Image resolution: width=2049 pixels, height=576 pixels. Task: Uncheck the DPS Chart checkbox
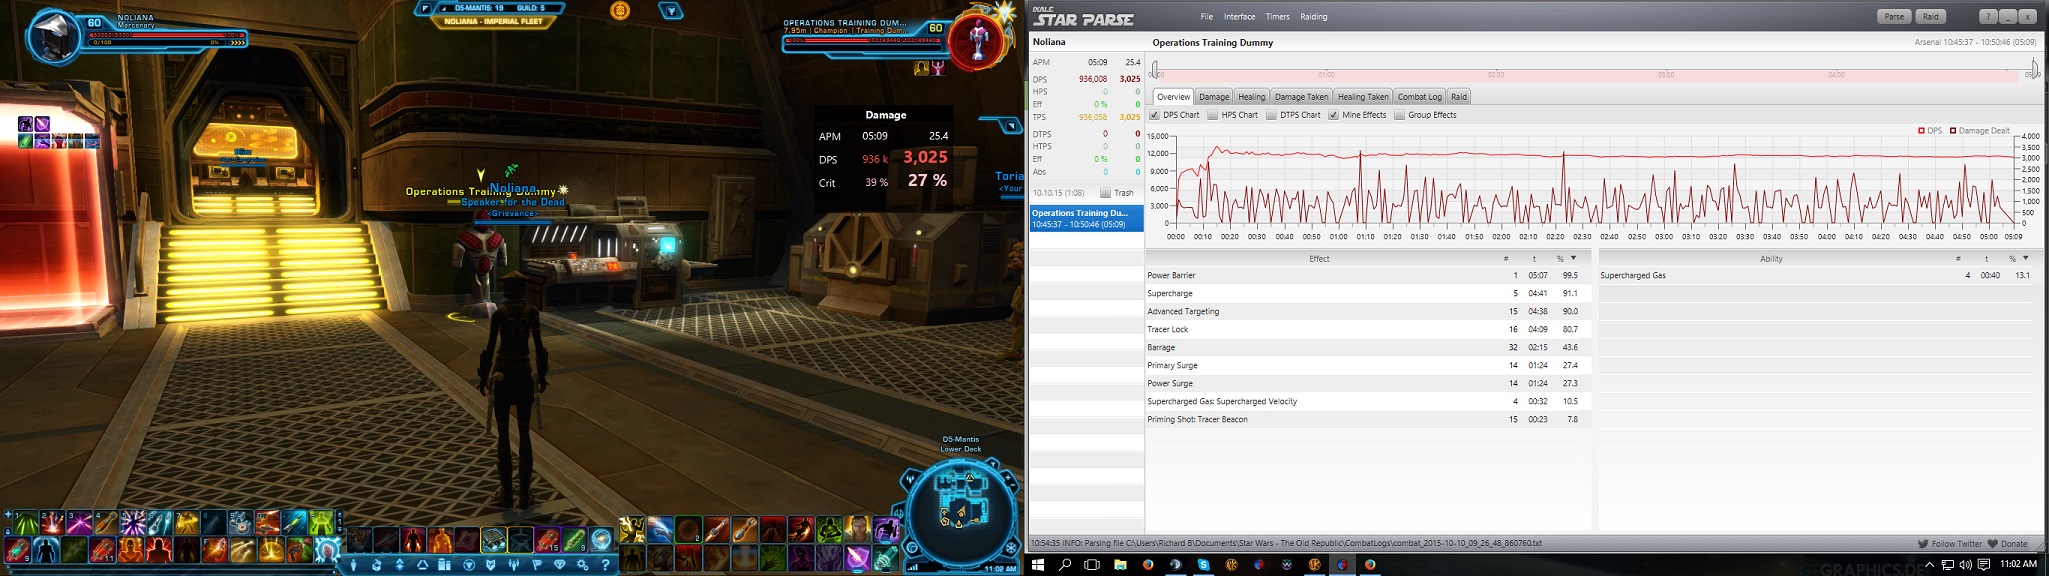click(x=1155, y=115)
